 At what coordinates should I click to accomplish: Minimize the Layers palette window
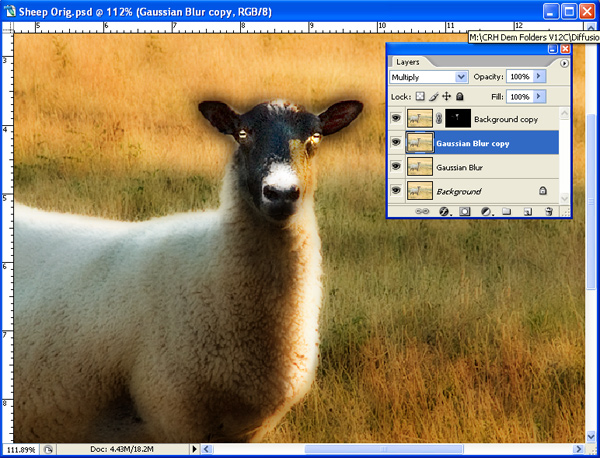click(x=553, y=49)
